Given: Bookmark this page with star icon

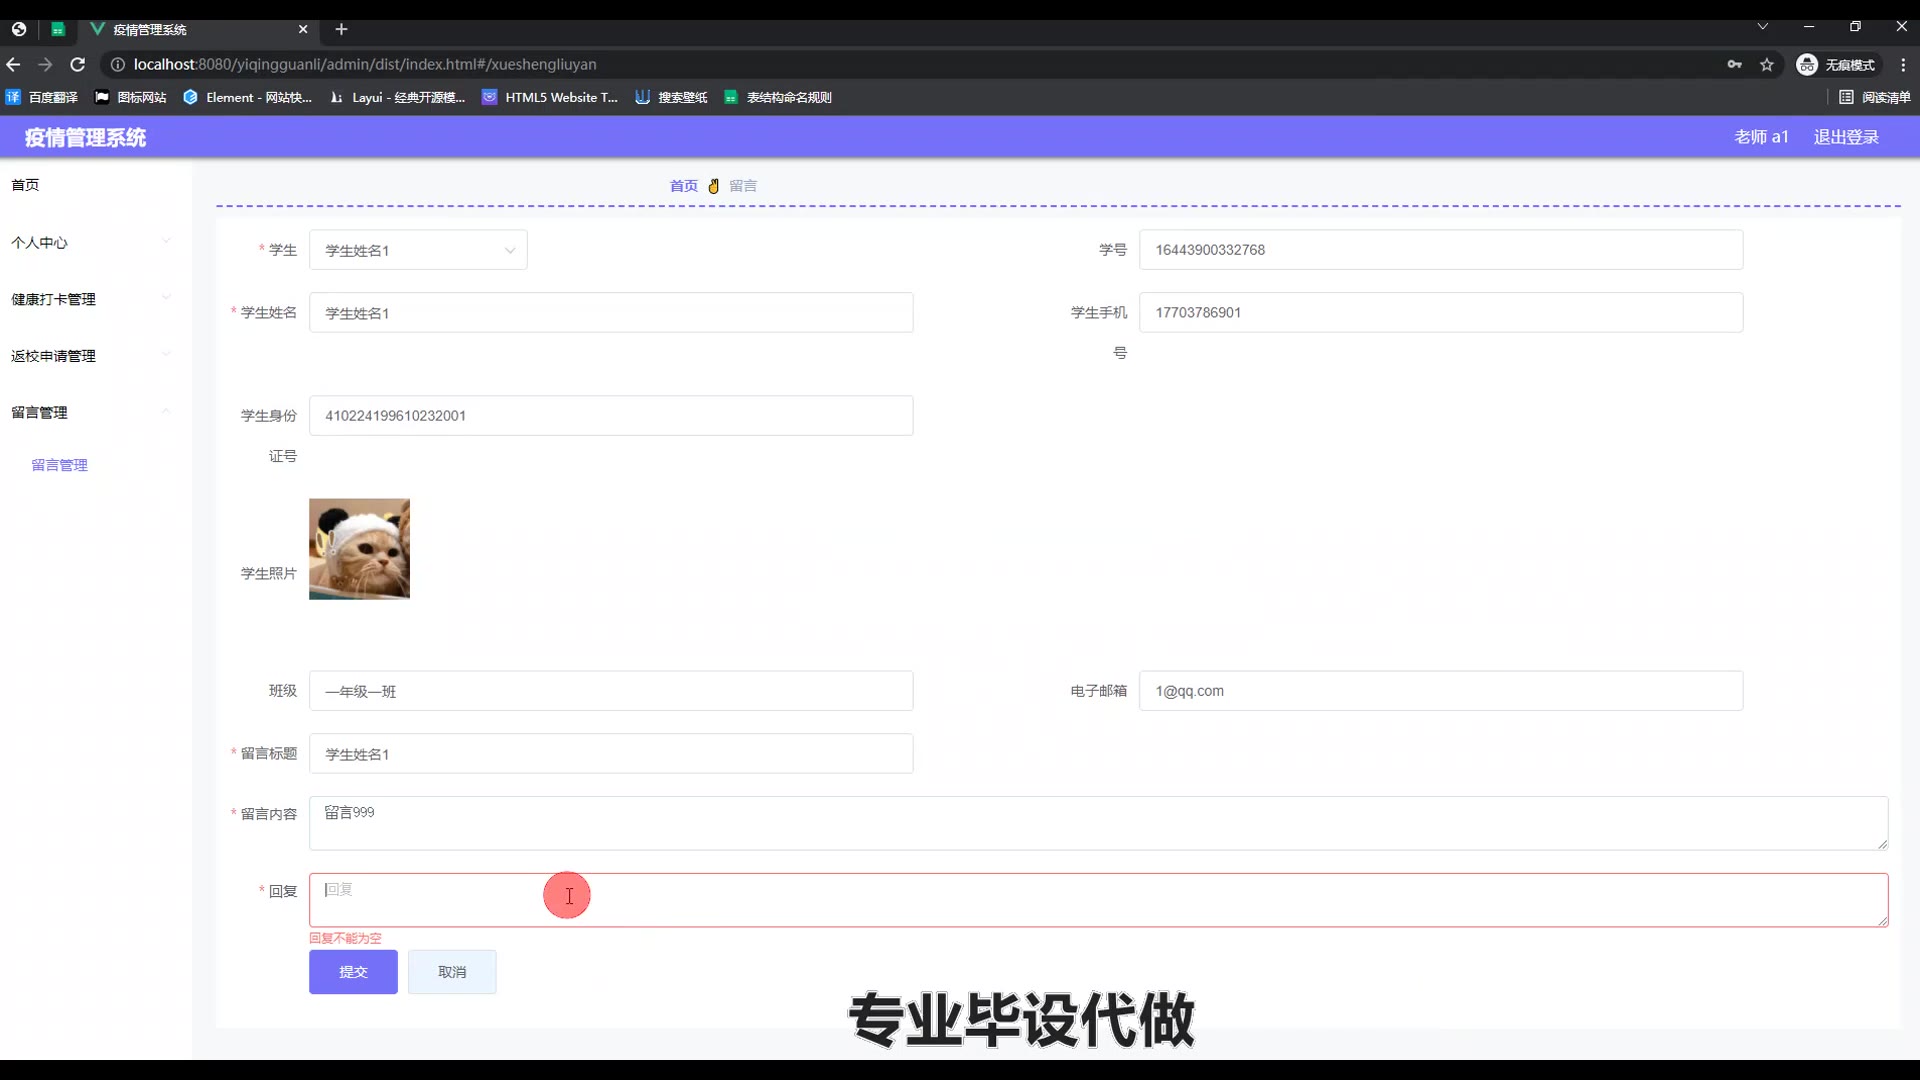Looking at the screenshot, I should (1767, 64).
